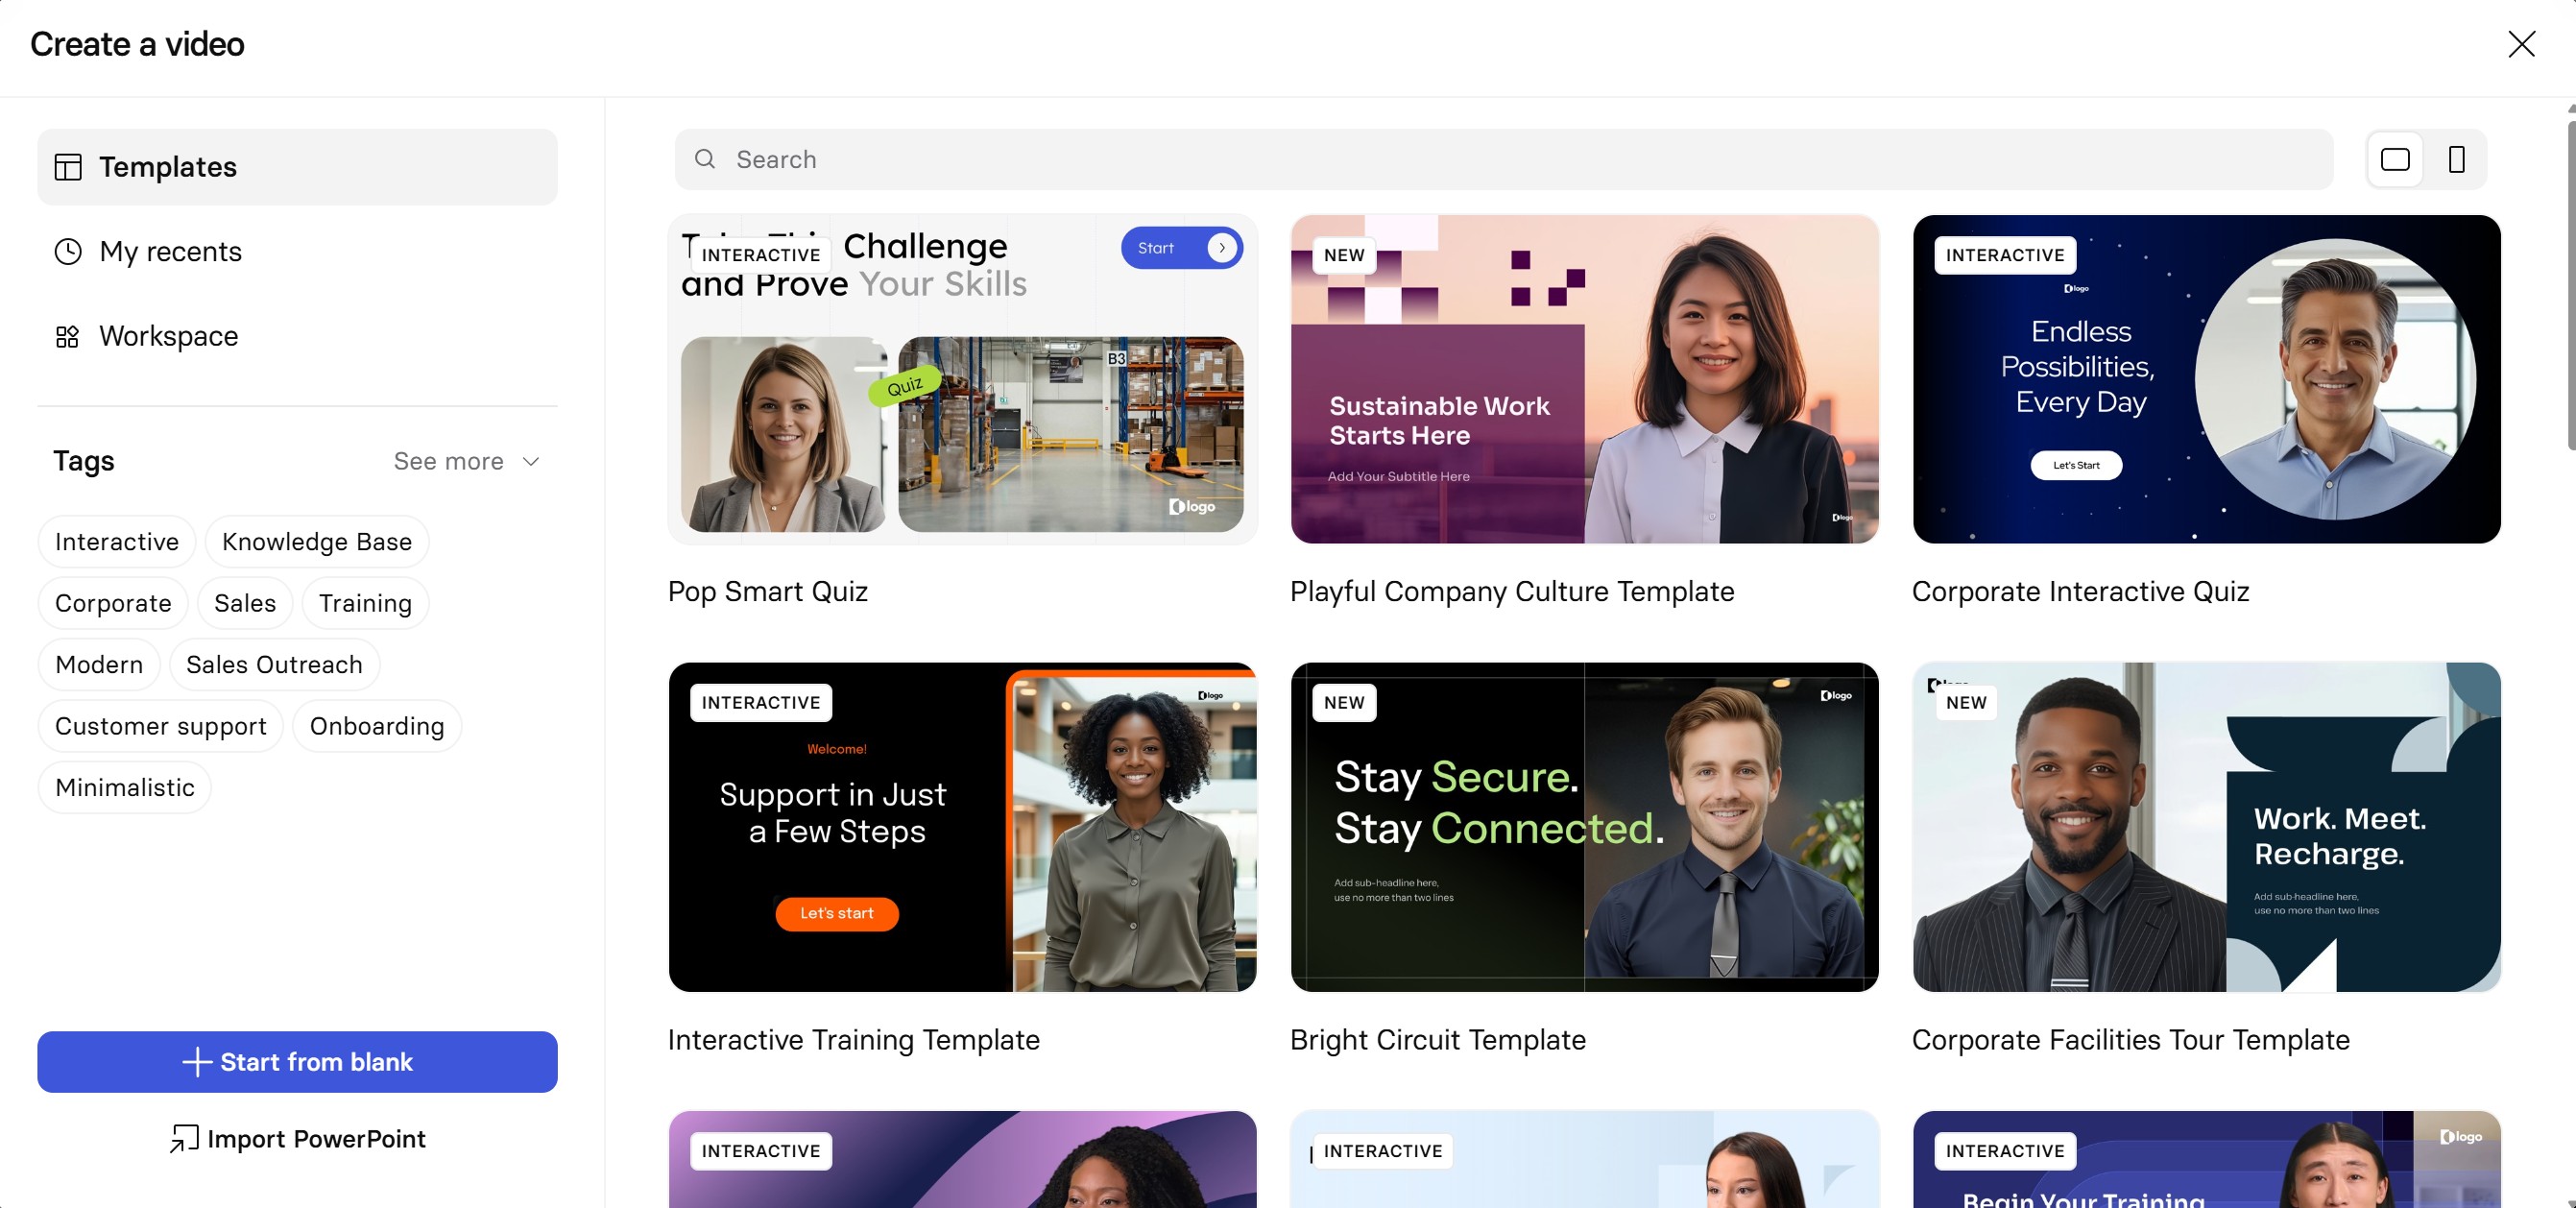Filter by Knowledge Base tag

click(x=317, y=541)
